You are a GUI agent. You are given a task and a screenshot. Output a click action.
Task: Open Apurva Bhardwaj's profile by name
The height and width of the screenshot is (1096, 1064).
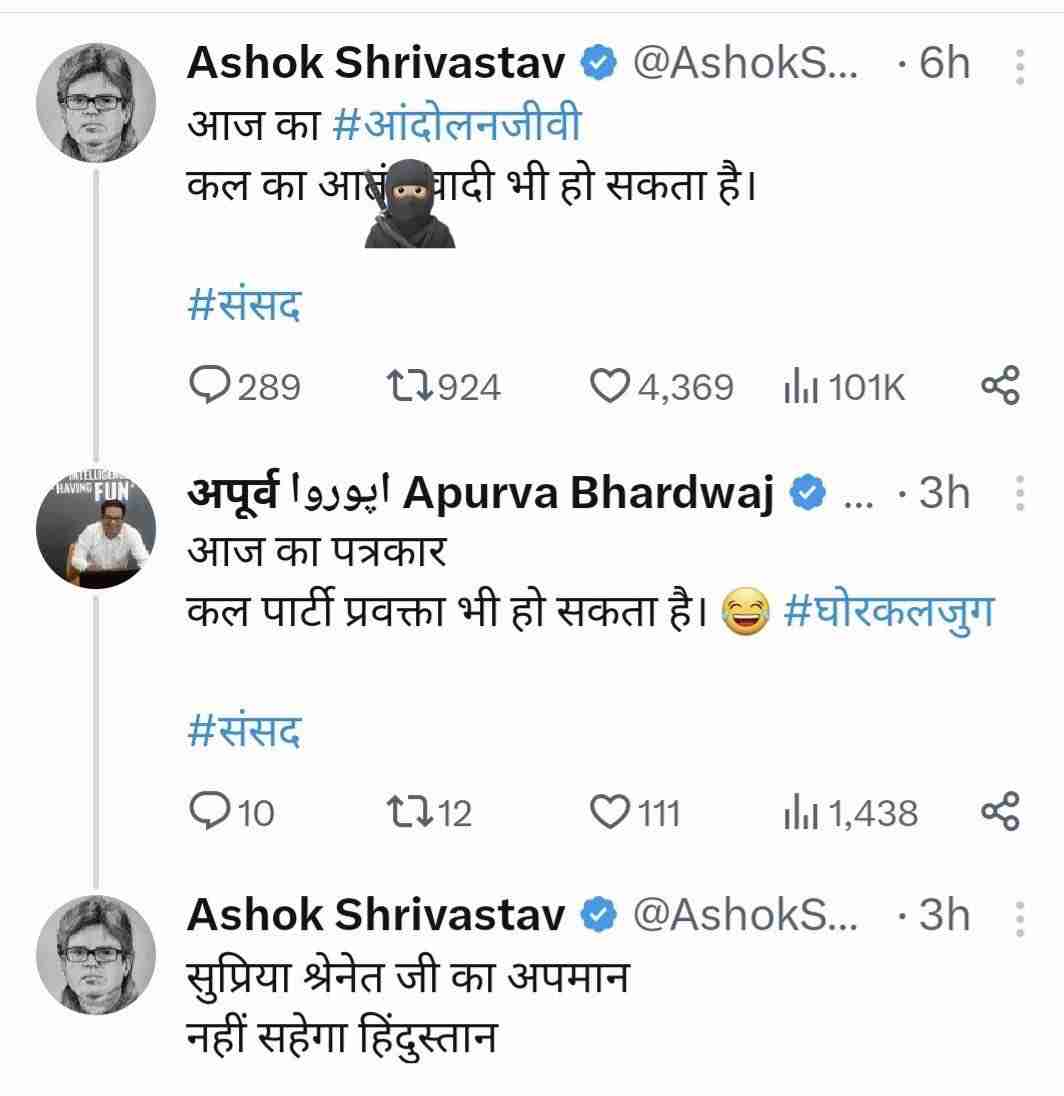590,494
